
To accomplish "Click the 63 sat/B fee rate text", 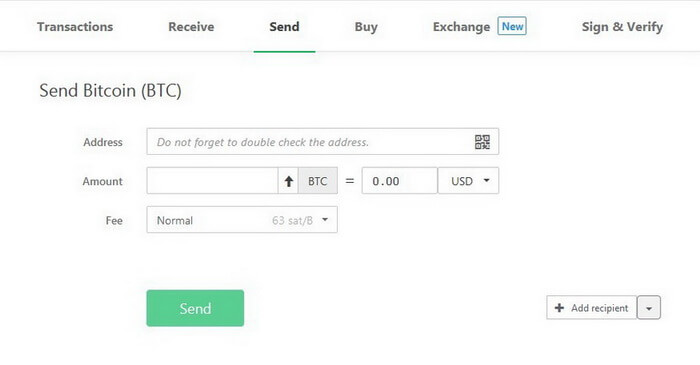I will pyautogui.click(x=292, y=220).
